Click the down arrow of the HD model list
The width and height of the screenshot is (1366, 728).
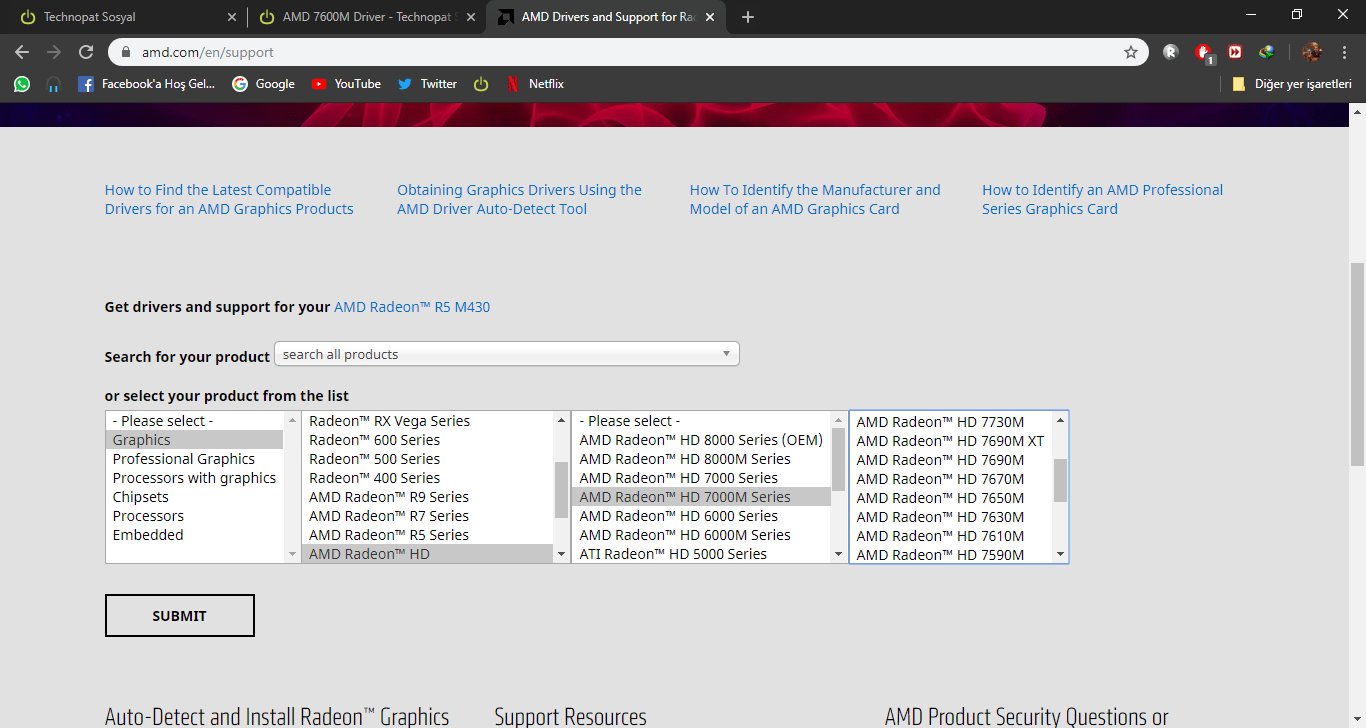coord(1060,555)
